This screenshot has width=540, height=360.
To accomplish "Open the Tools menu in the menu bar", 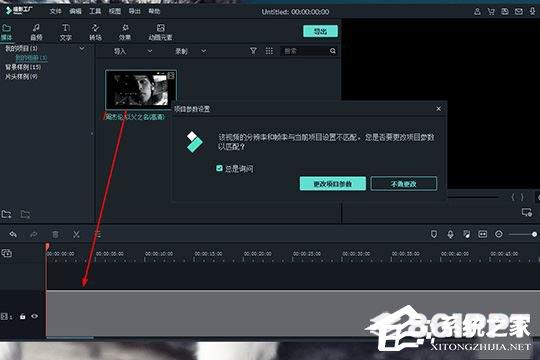I will pos(95,11).
